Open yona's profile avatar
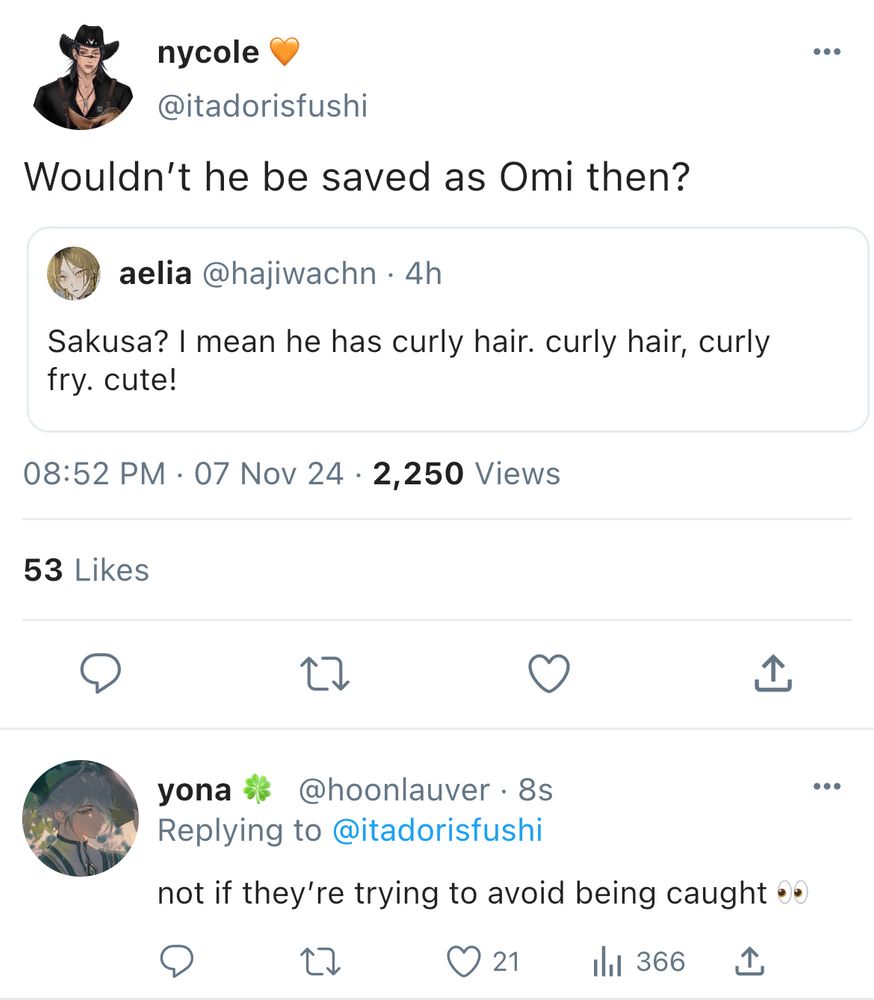The width and height of the screenshot is (874, 1000). click(x=80, y=818)
